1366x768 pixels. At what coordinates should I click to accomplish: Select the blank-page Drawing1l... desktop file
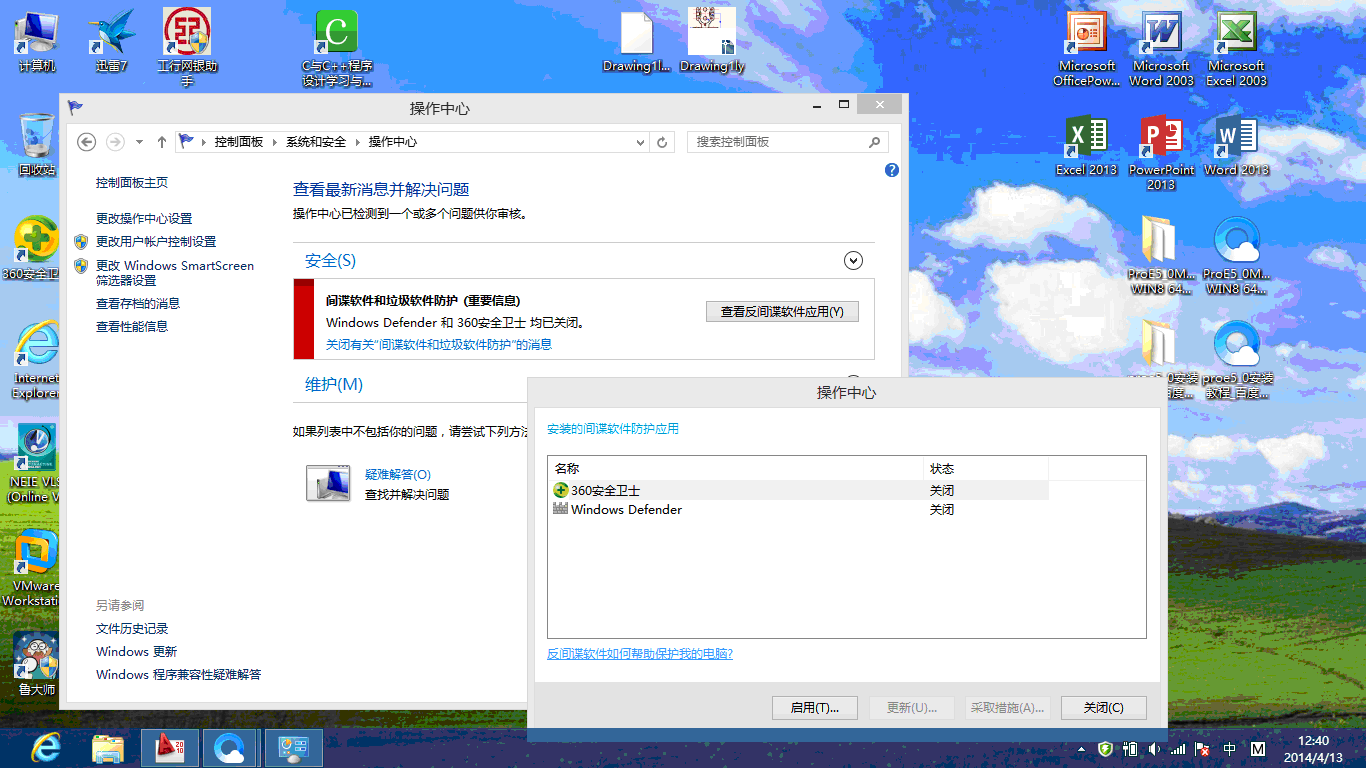point(637,40)
